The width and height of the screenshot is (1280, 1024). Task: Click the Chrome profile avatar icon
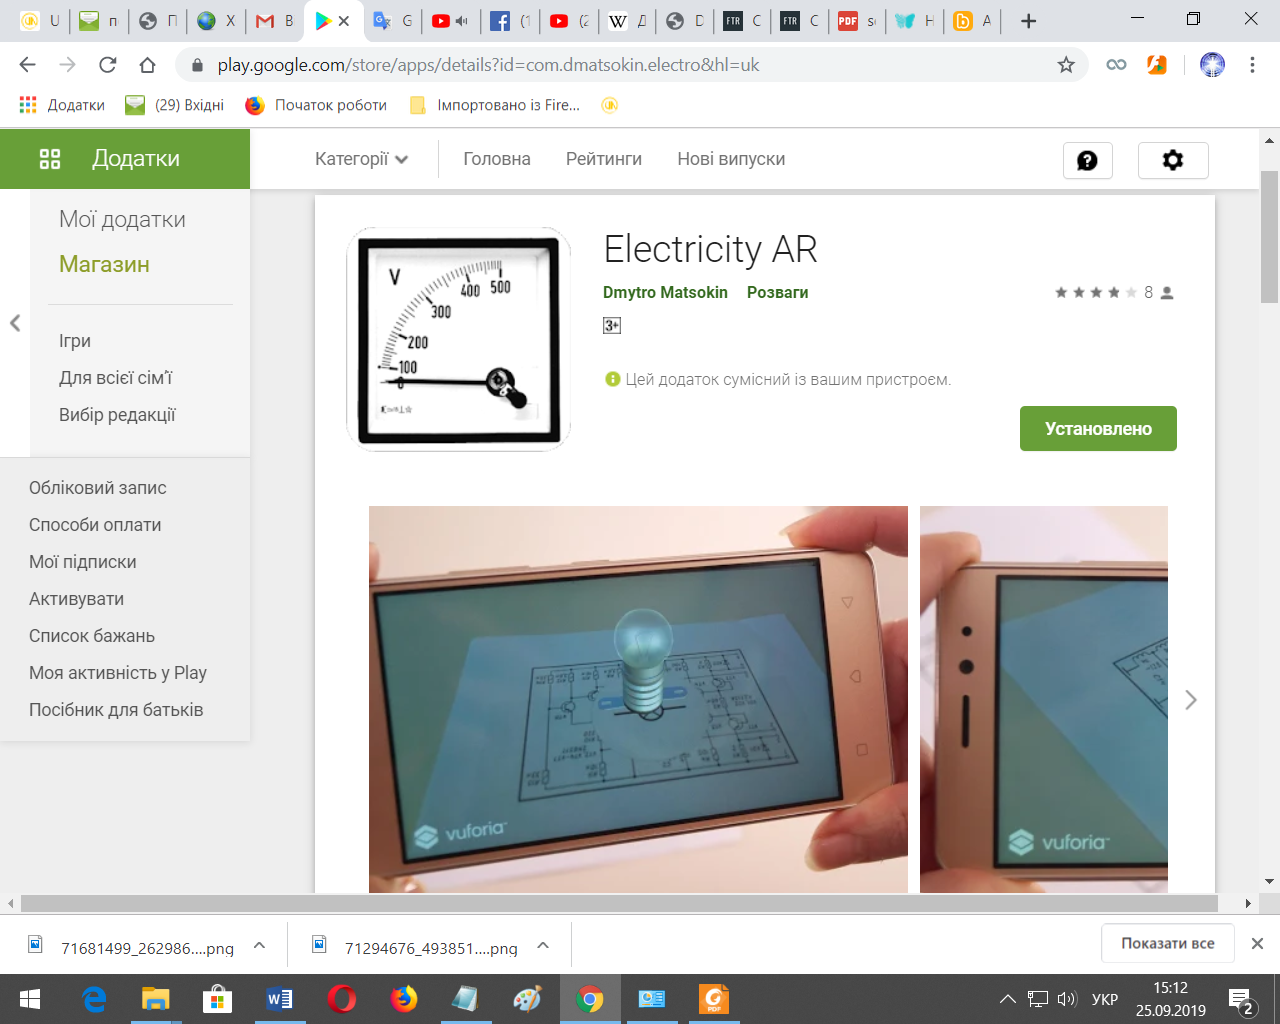coord(1212,65)
